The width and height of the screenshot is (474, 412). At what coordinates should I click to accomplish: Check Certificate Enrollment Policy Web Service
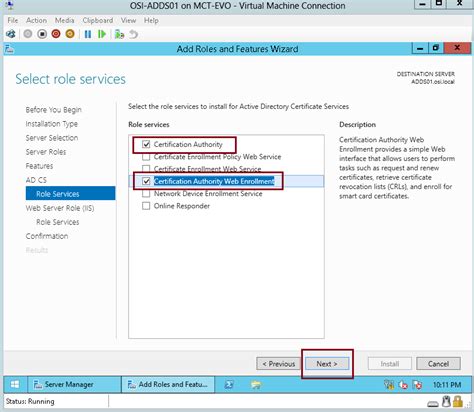click(146, 157)
